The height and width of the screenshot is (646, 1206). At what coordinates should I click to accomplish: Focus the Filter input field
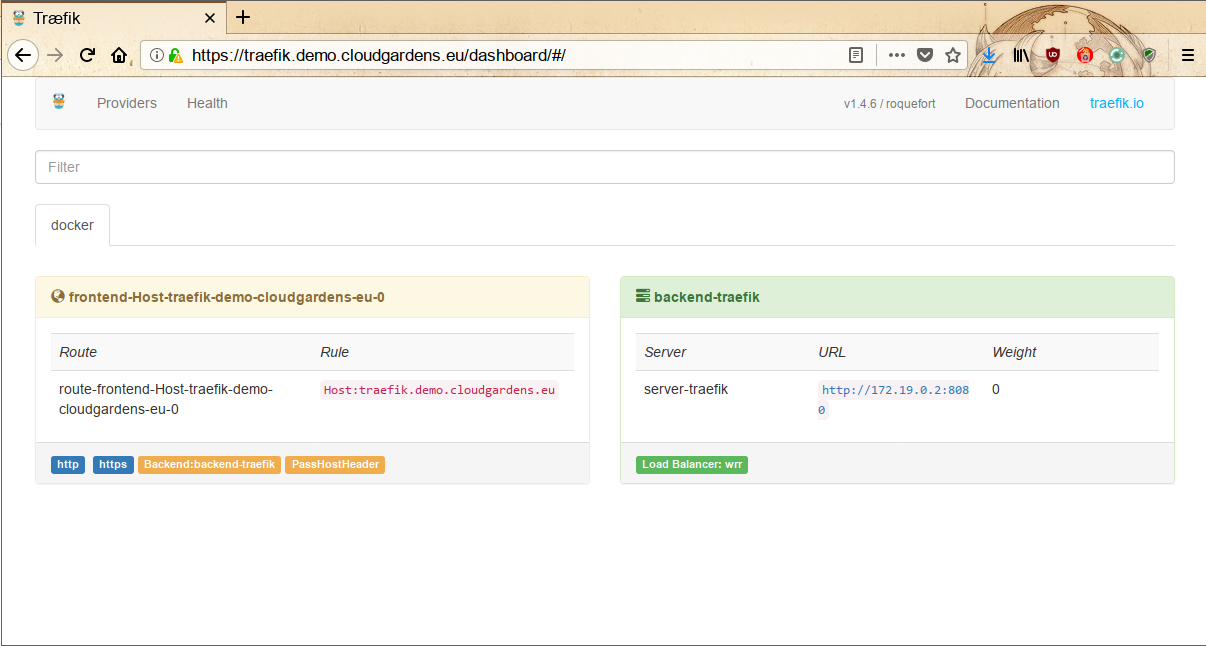(605, 167)
